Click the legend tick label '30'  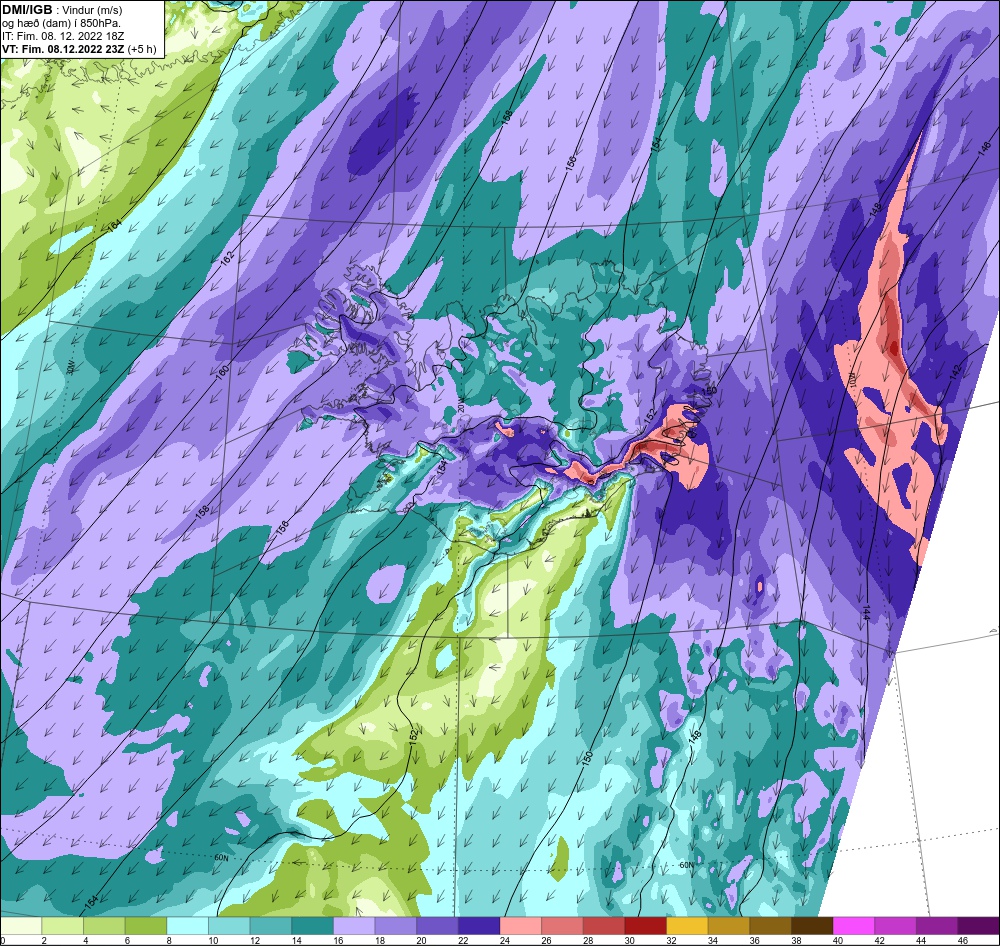tap(629, 940)
